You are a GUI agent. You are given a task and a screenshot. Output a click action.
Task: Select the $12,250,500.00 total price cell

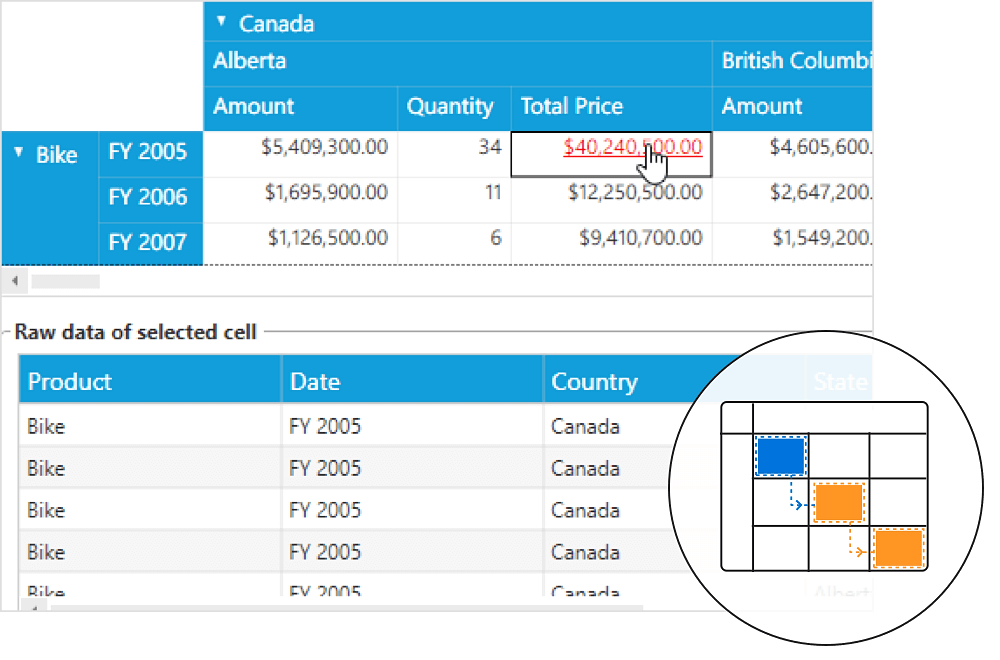pos(634,192)
